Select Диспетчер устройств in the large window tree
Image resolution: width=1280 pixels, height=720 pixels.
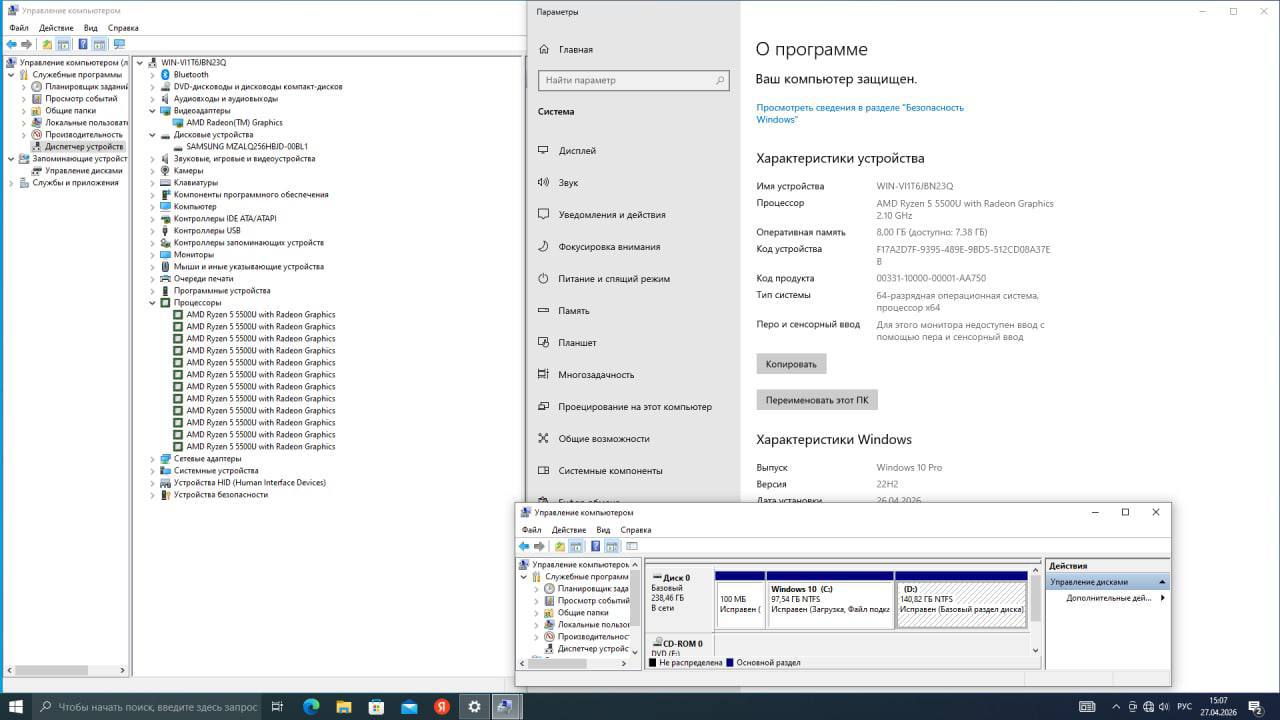84,147
